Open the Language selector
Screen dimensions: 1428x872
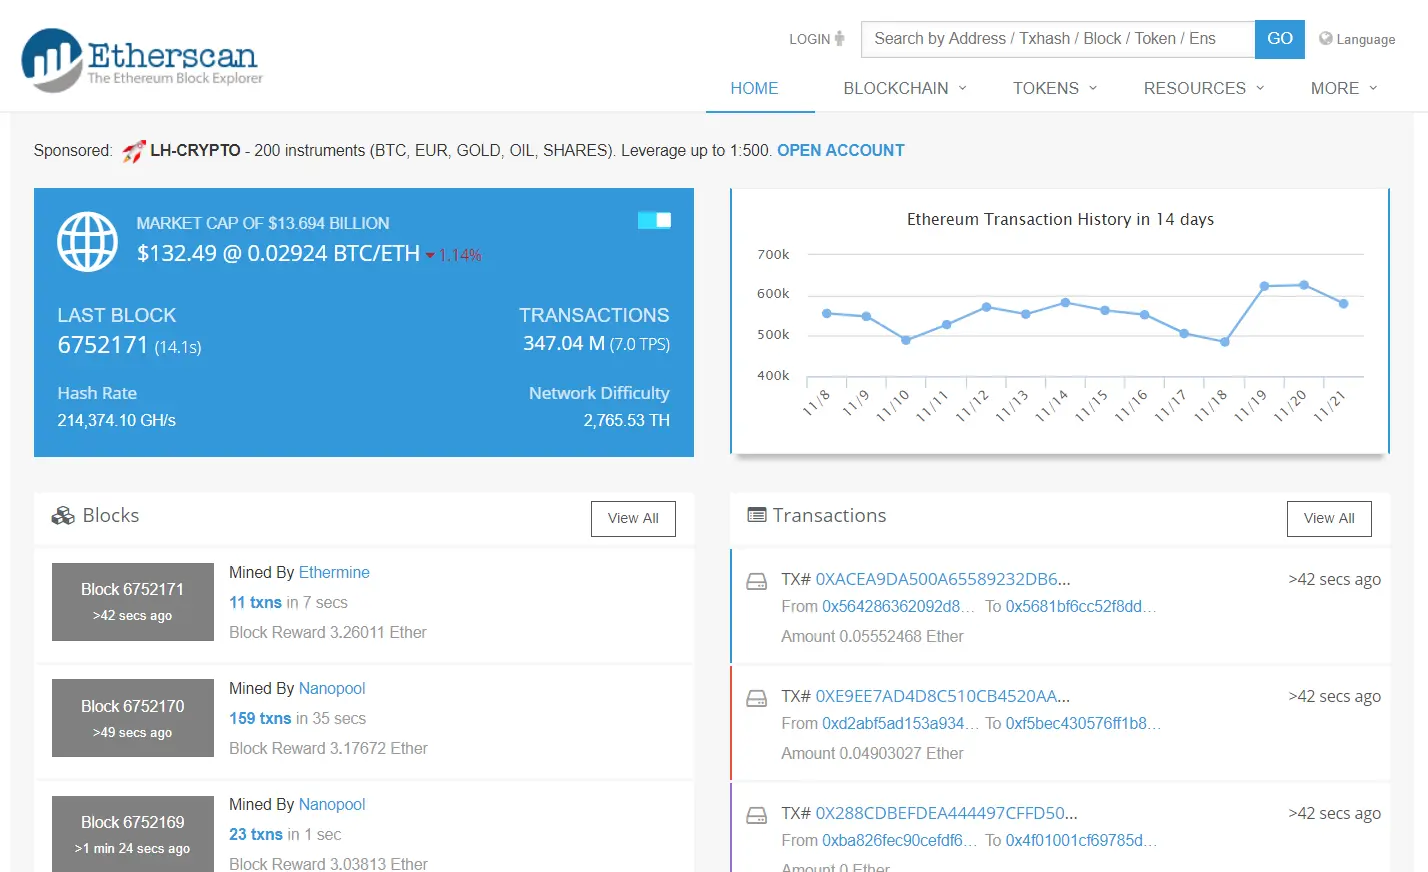[1357, 39]
